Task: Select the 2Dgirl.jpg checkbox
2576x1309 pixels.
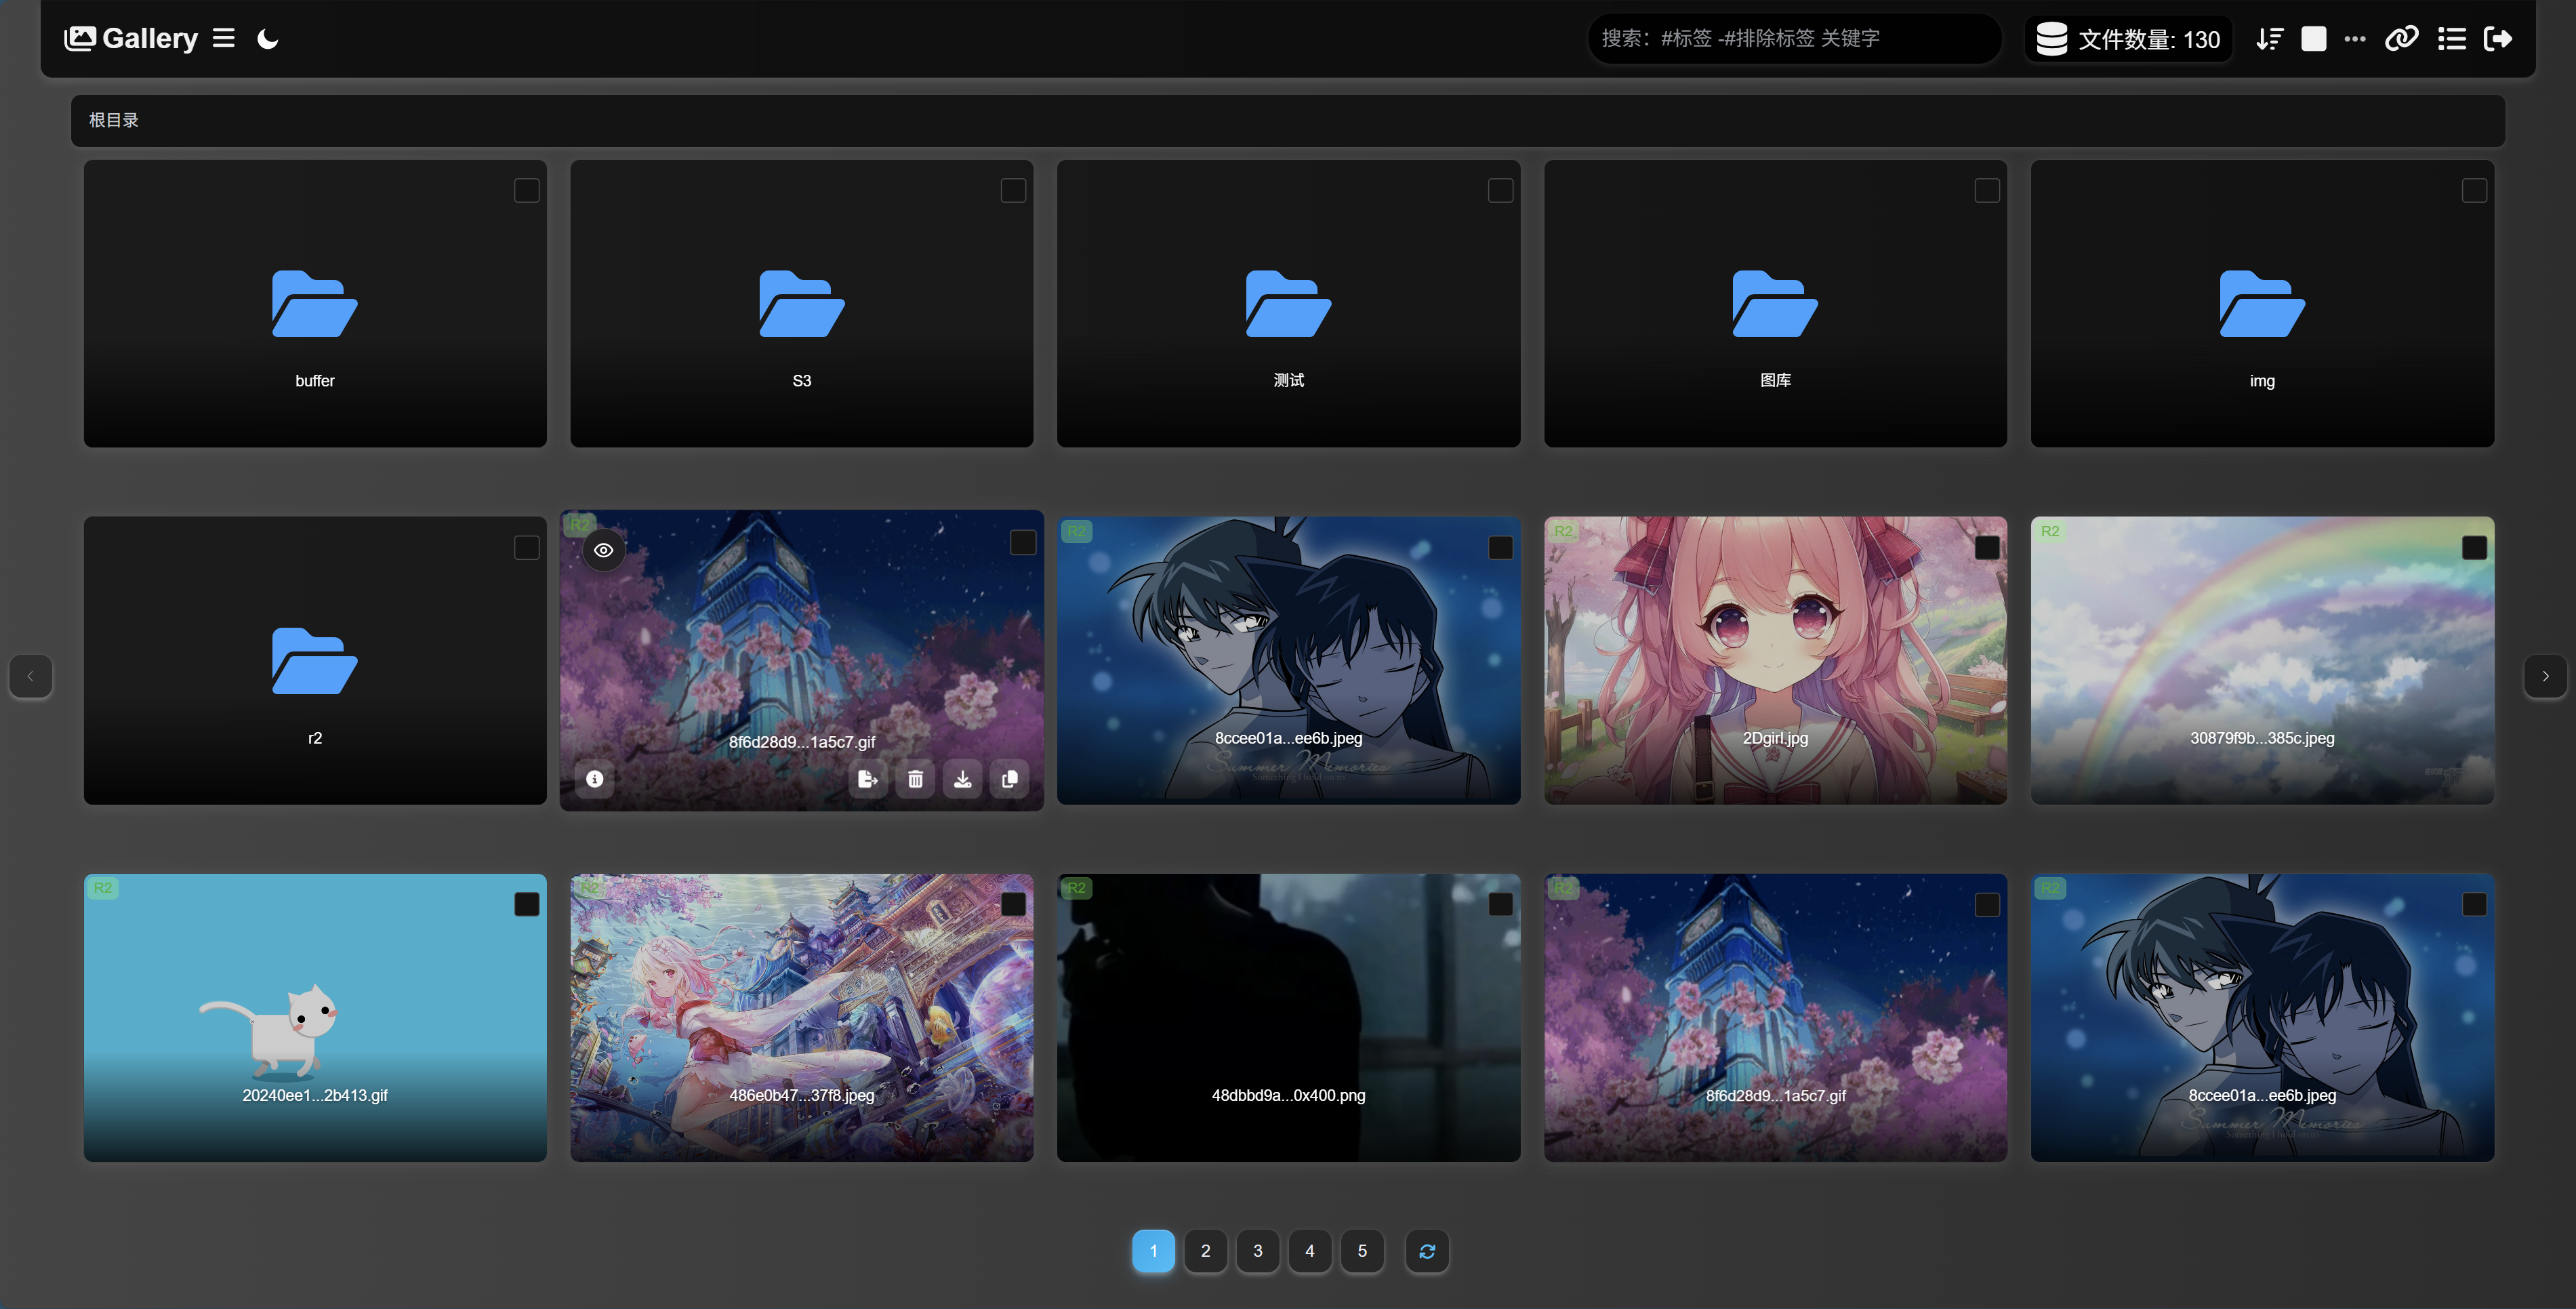Action: point(1987,547)
